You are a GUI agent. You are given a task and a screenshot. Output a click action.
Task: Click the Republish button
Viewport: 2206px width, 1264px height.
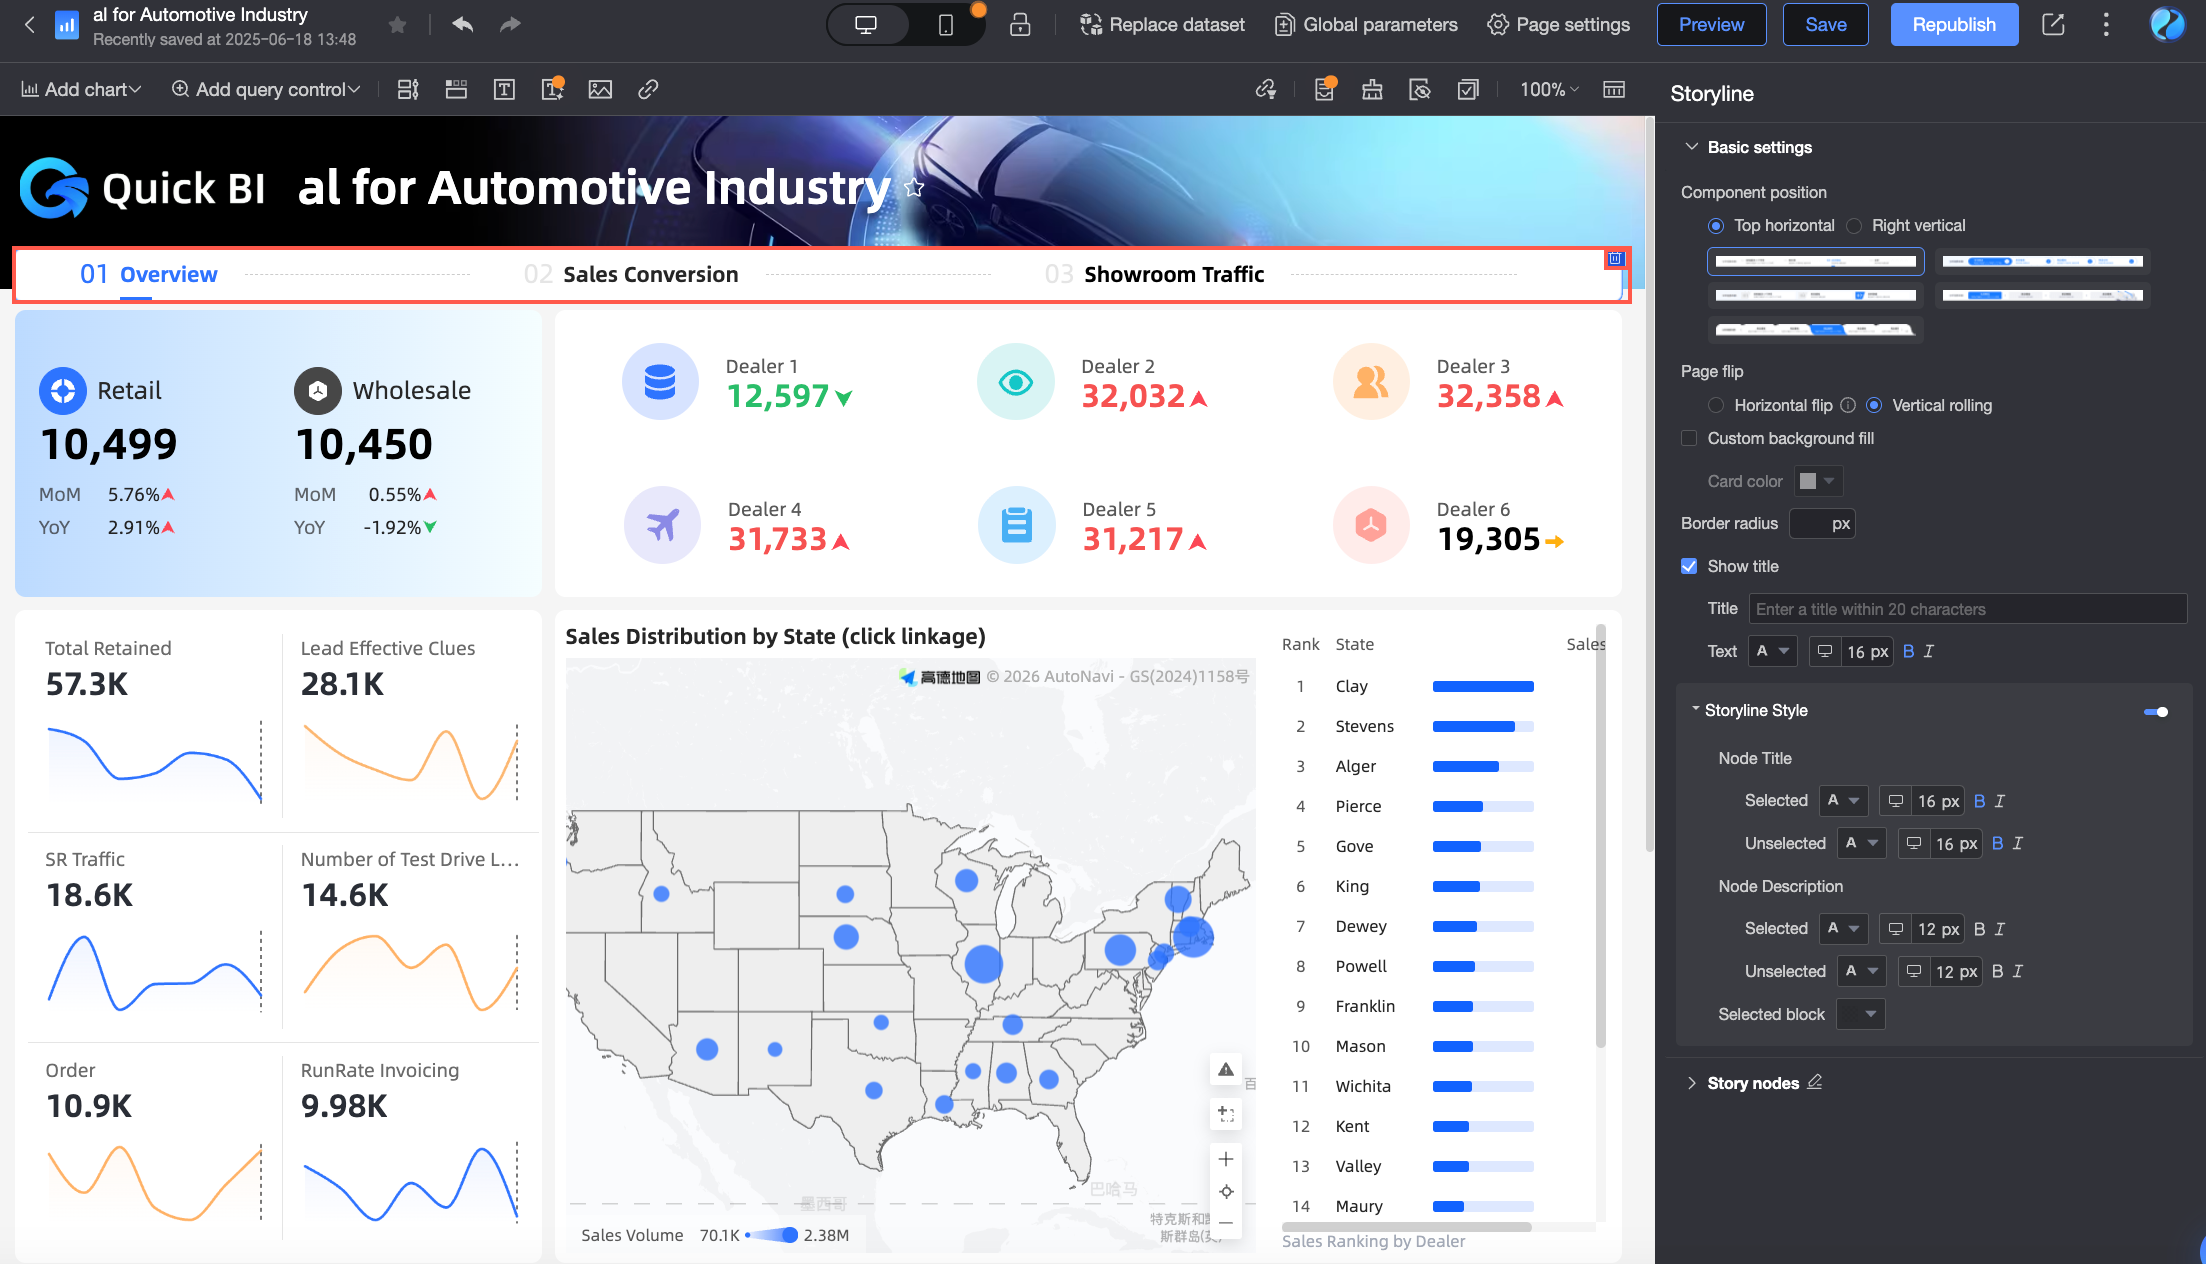1953,25
